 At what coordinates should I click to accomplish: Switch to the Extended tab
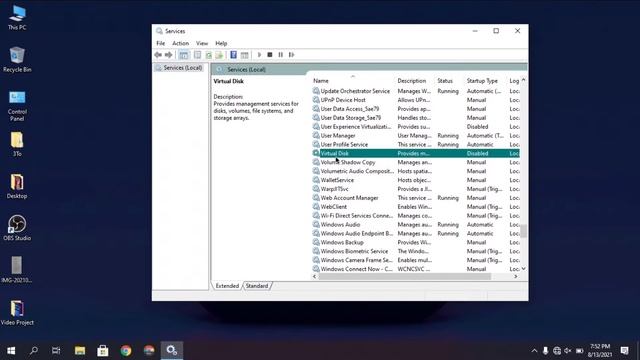[227, 286]
